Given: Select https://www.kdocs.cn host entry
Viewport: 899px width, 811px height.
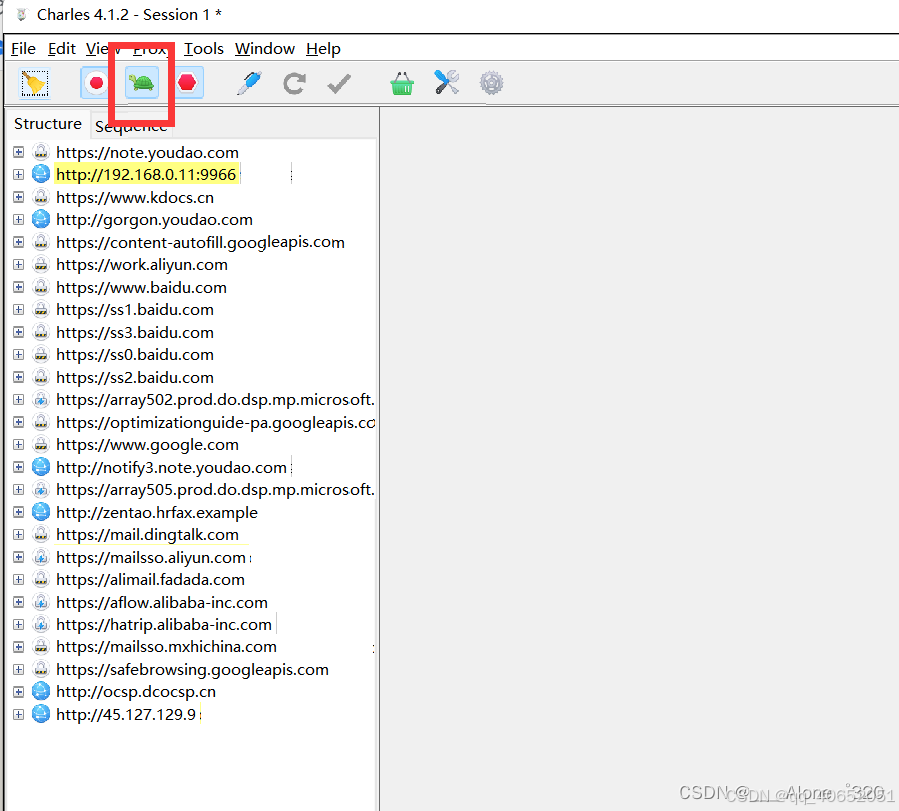Looking at the screenshot, I should point(135,198).
